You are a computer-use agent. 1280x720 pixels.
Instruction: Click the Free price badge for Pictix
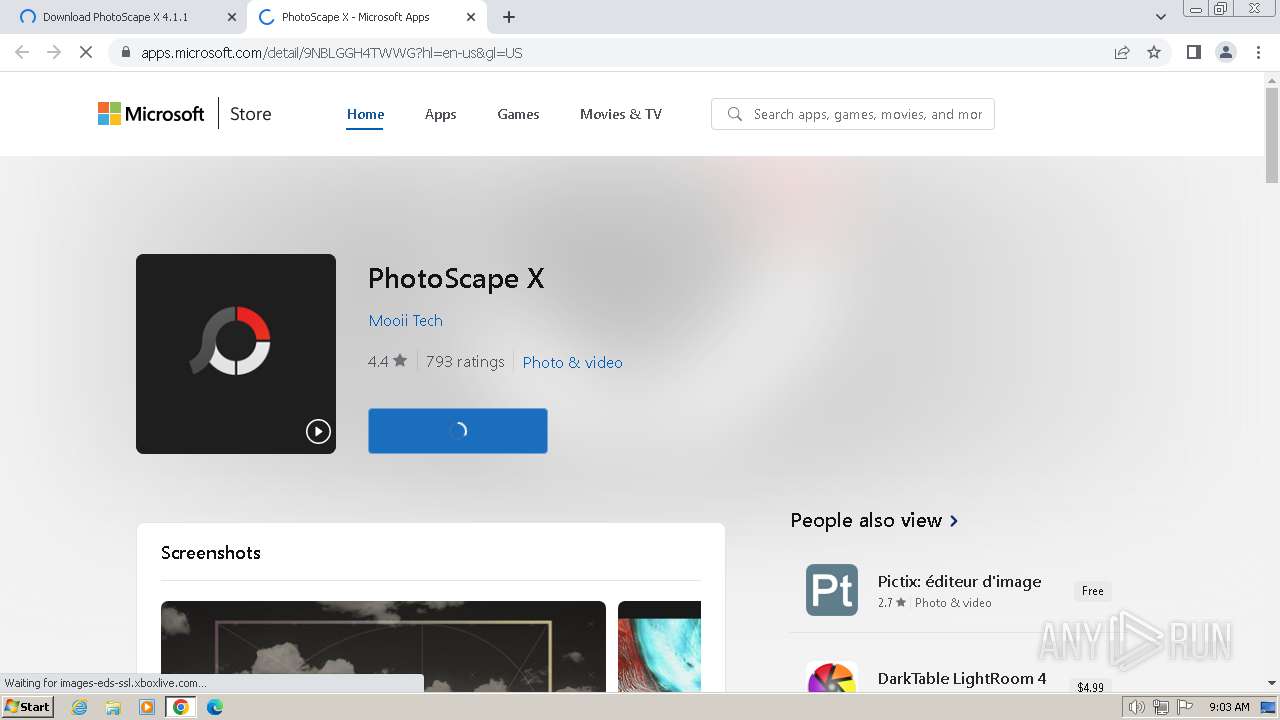click(1092, 591)
